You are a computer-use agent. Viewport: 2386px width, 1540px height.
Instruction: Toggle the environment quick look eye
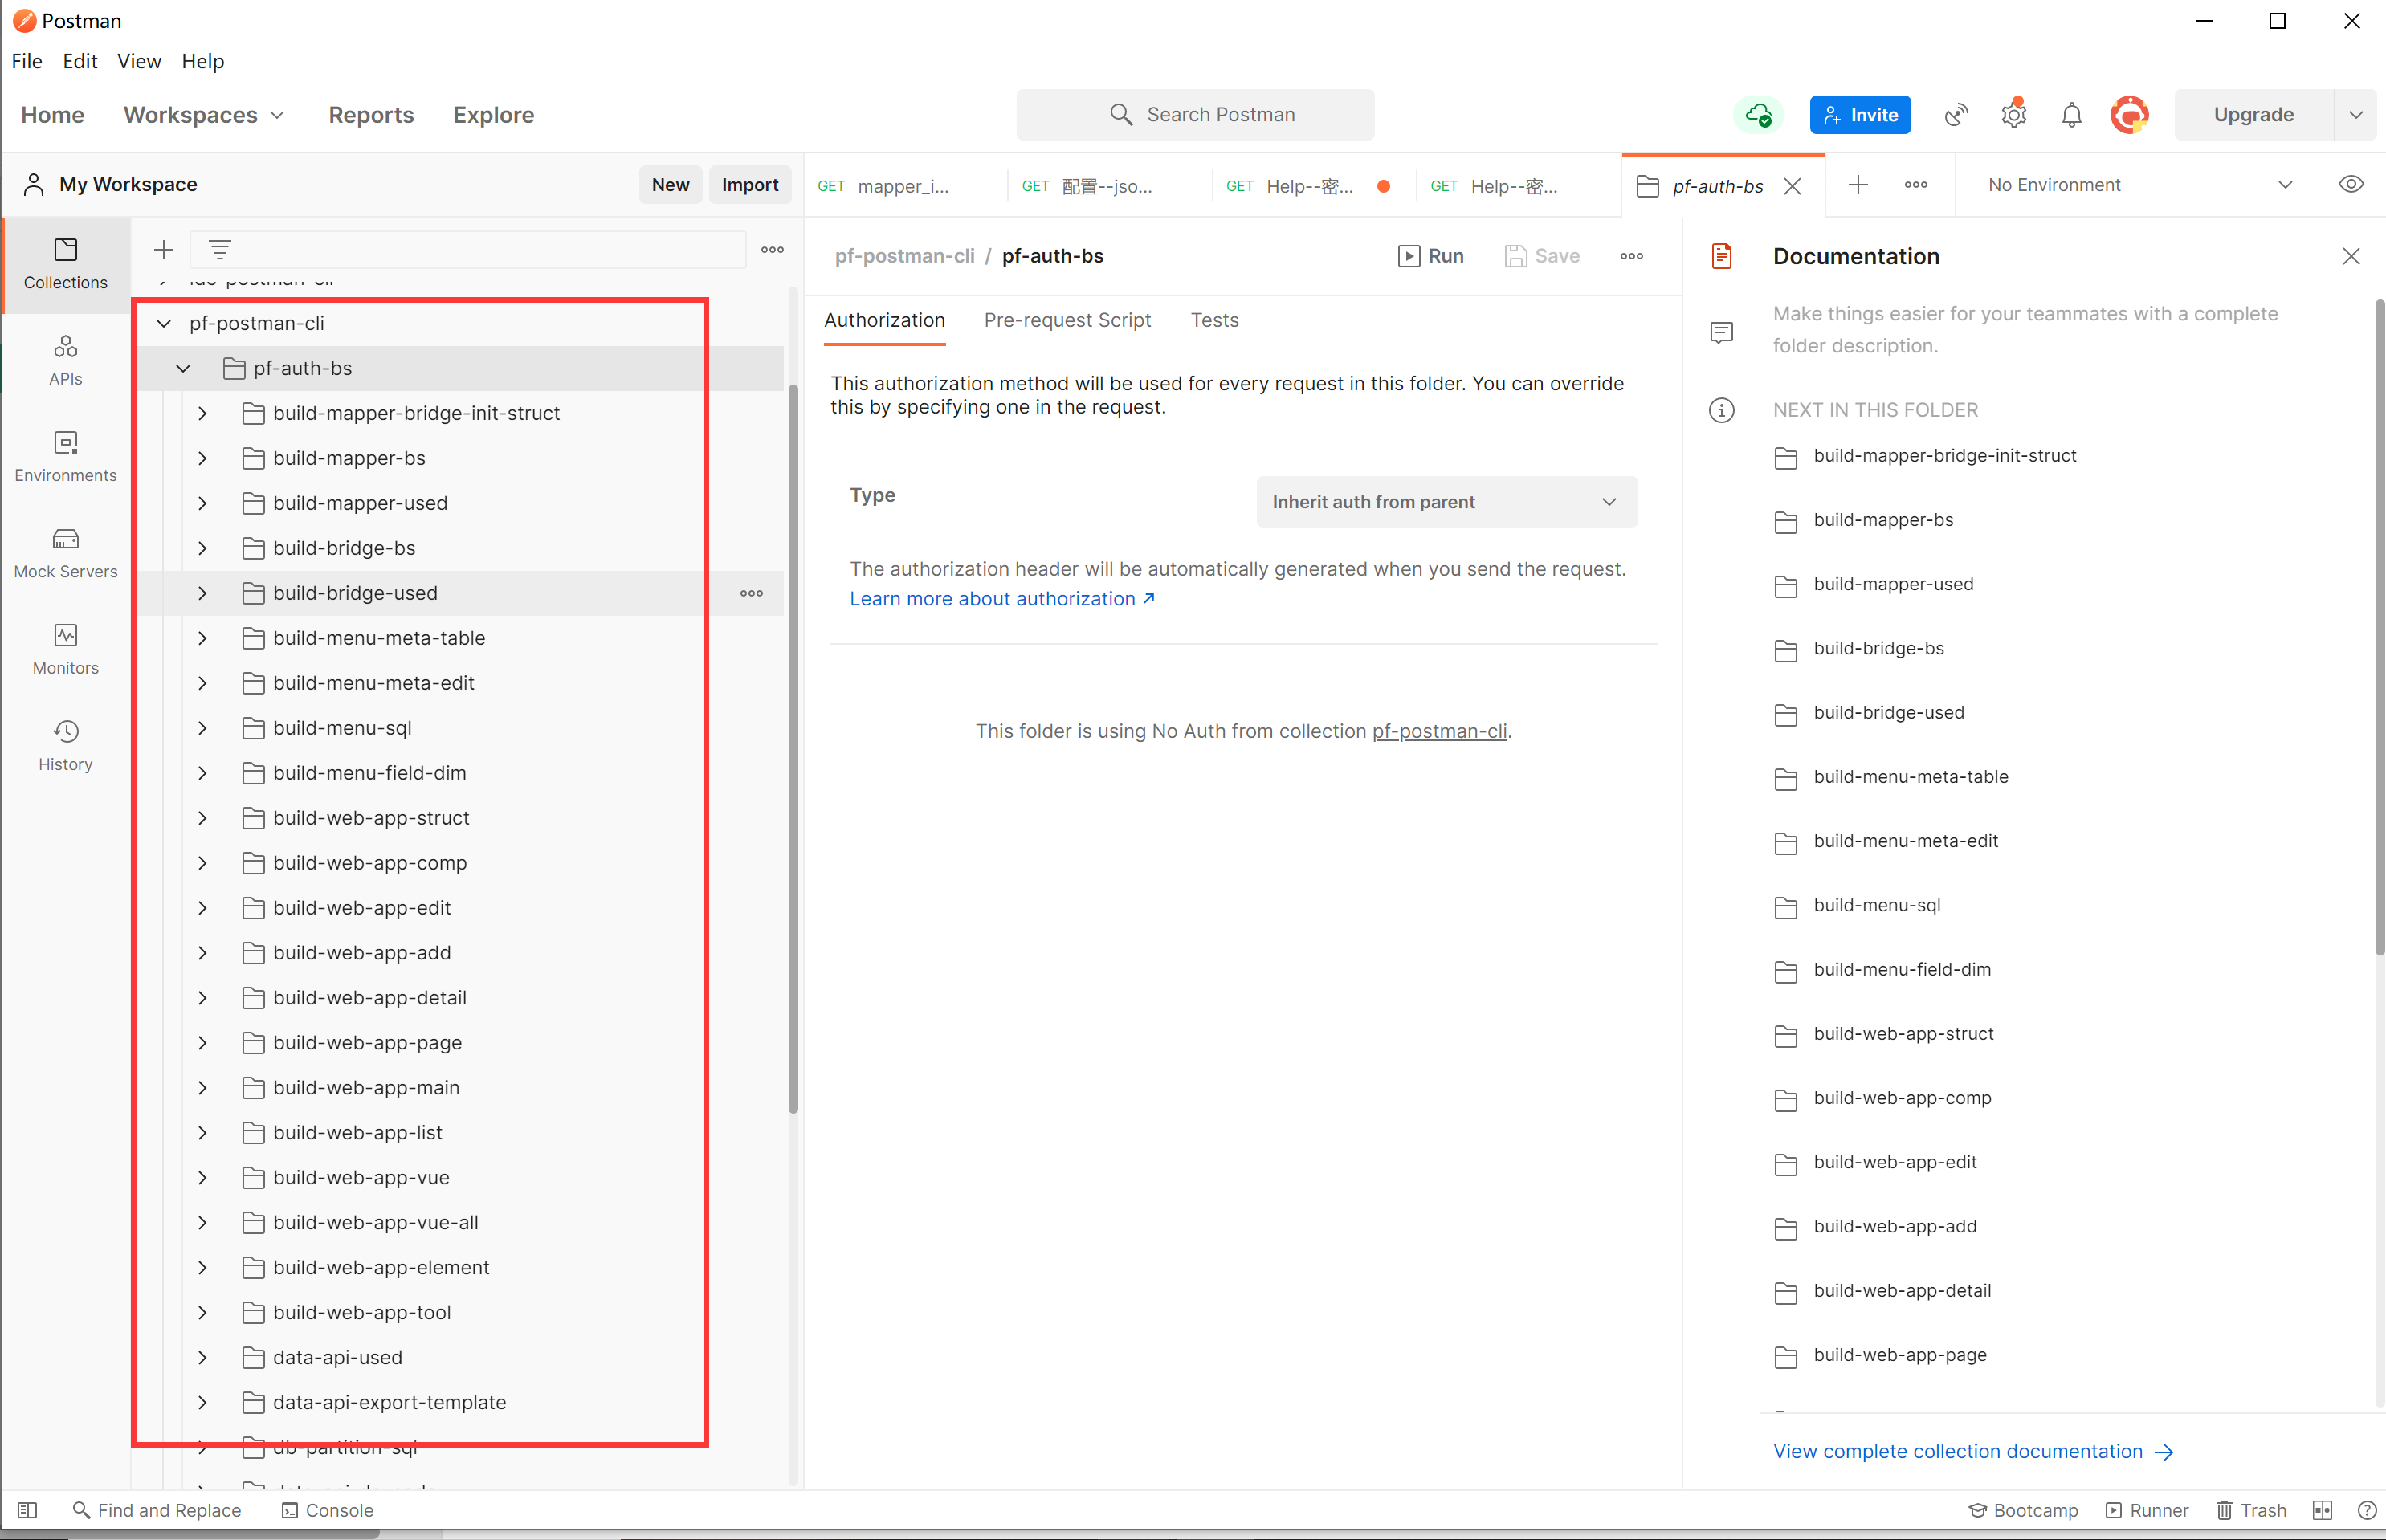(2351, 185)
